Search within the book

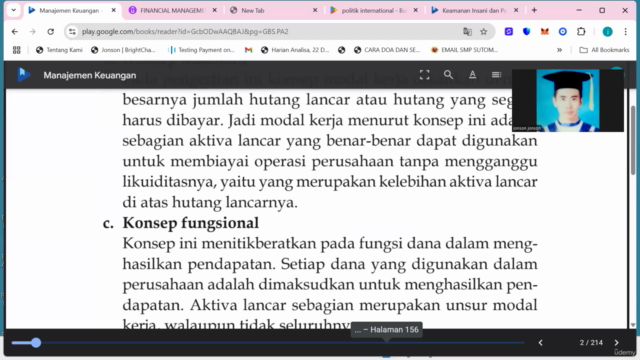448,75
